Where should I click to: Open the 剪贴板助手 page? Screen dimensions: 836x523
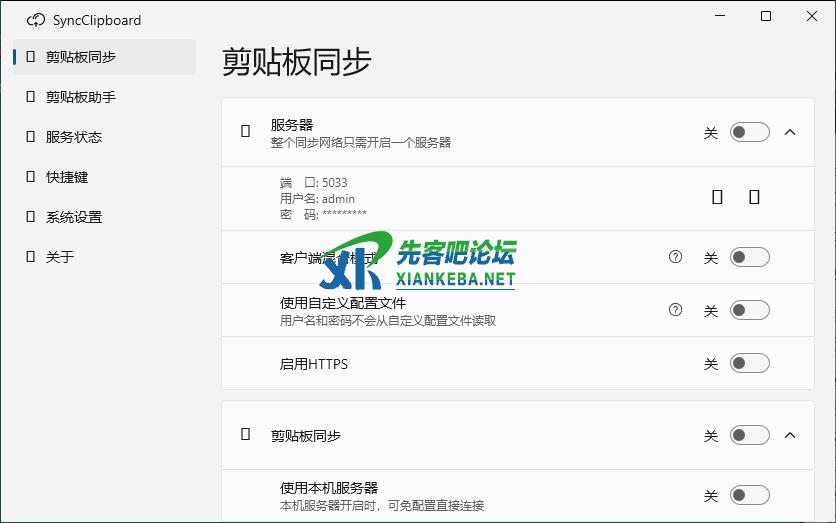pos(81,97)
